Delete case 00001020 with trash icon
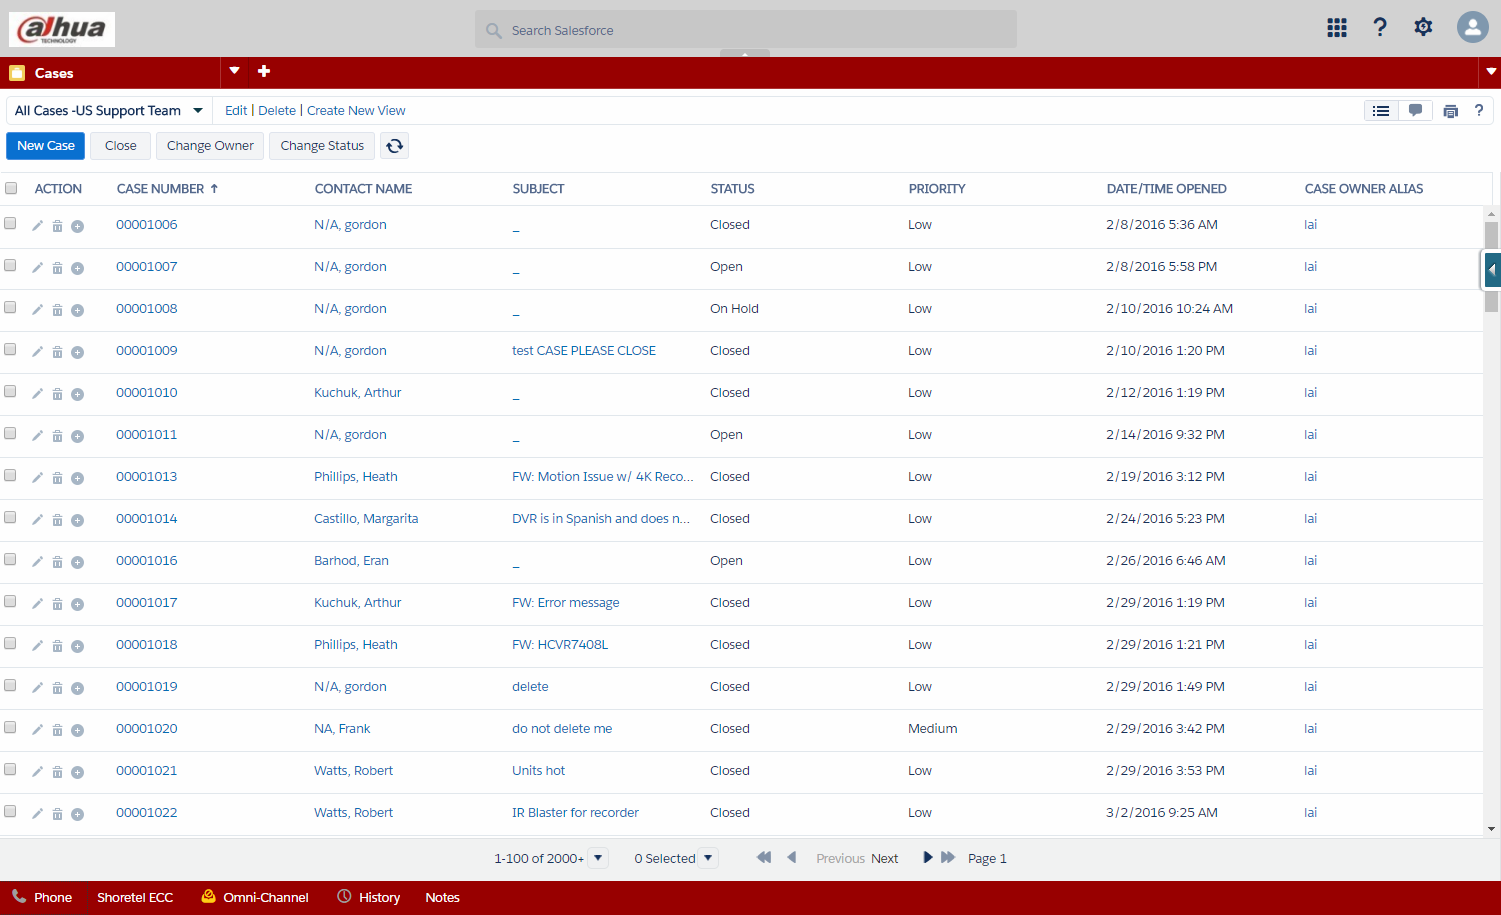This screenshot has width=1501, height=915. point(57,730)
